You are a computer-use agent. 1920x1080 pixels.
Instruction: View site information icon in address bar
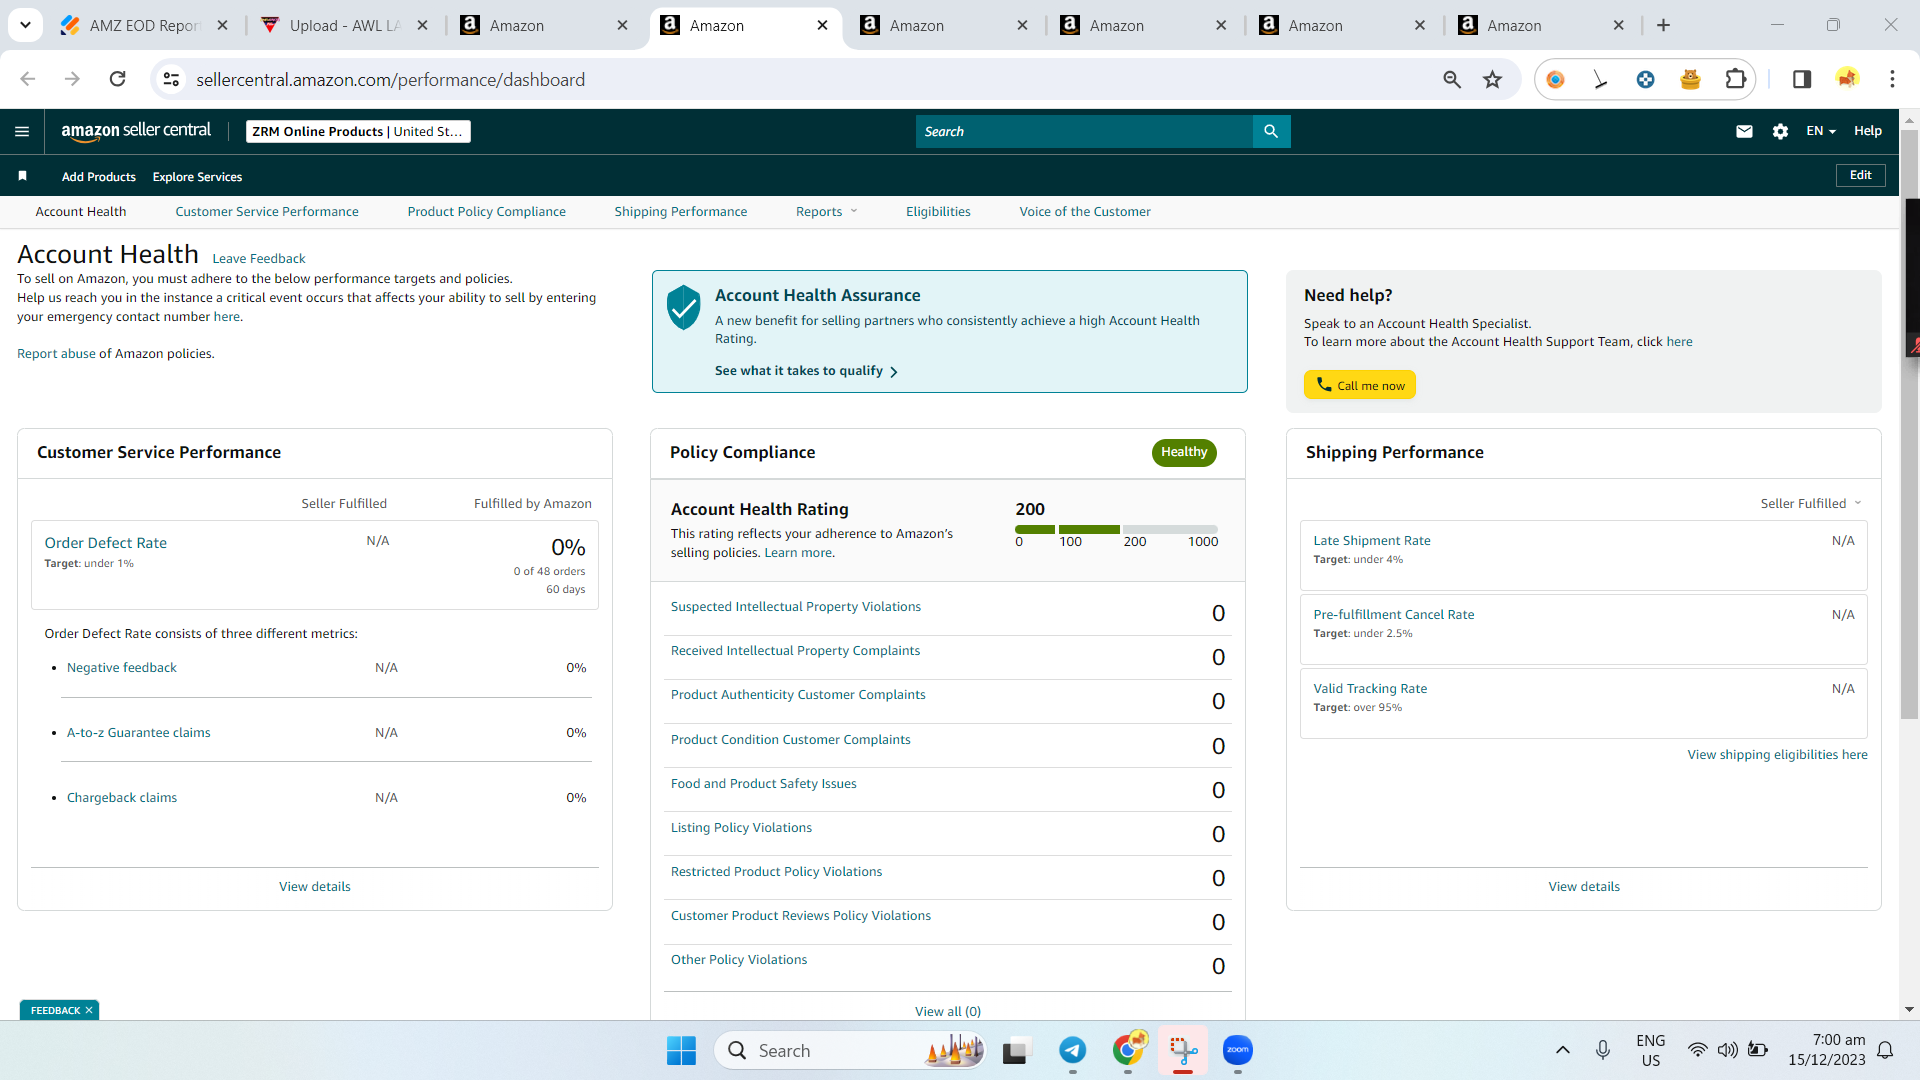tap(172, 79)
